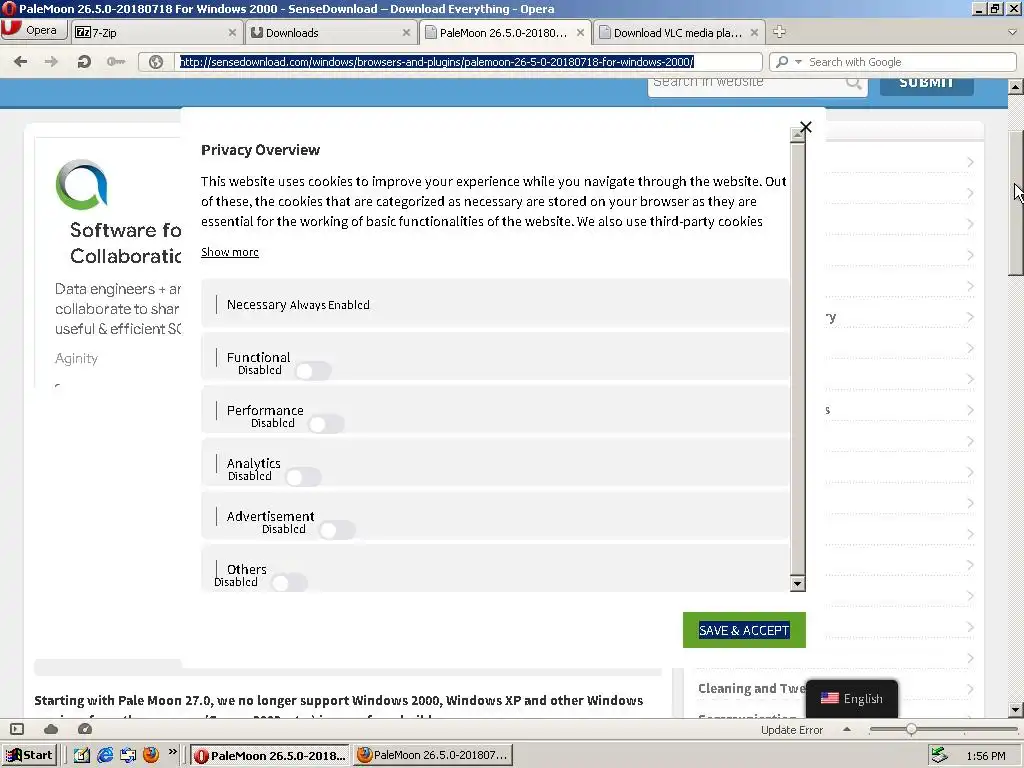
Task: Open the Windows Start menu
Action: point(29,756)
